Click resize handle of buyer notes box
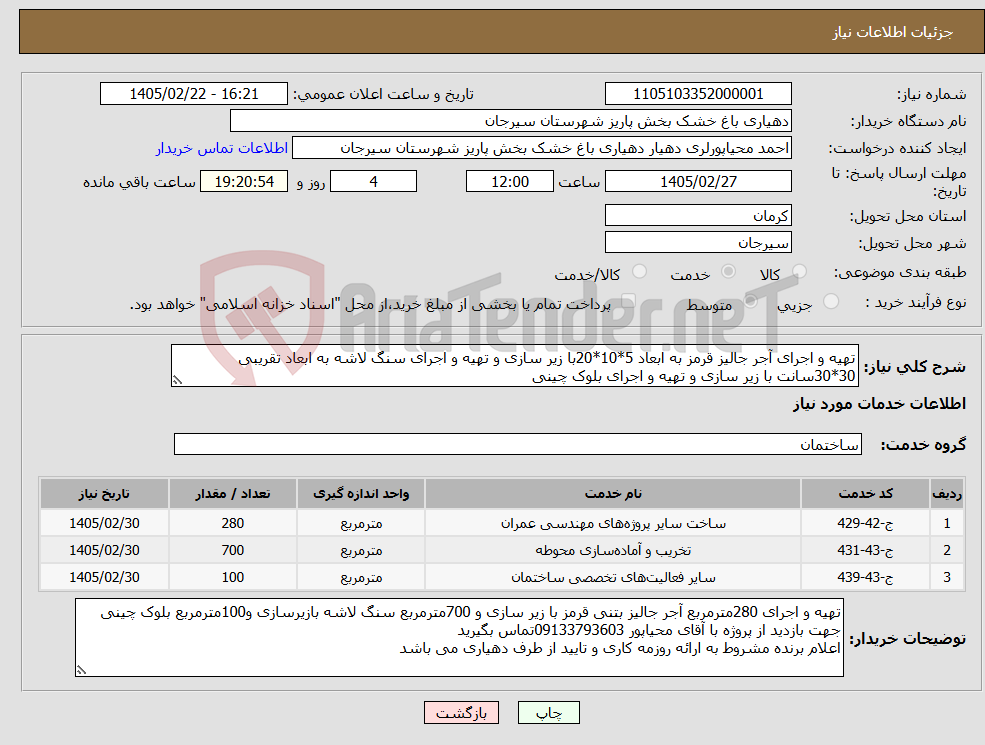 [81, 670]
